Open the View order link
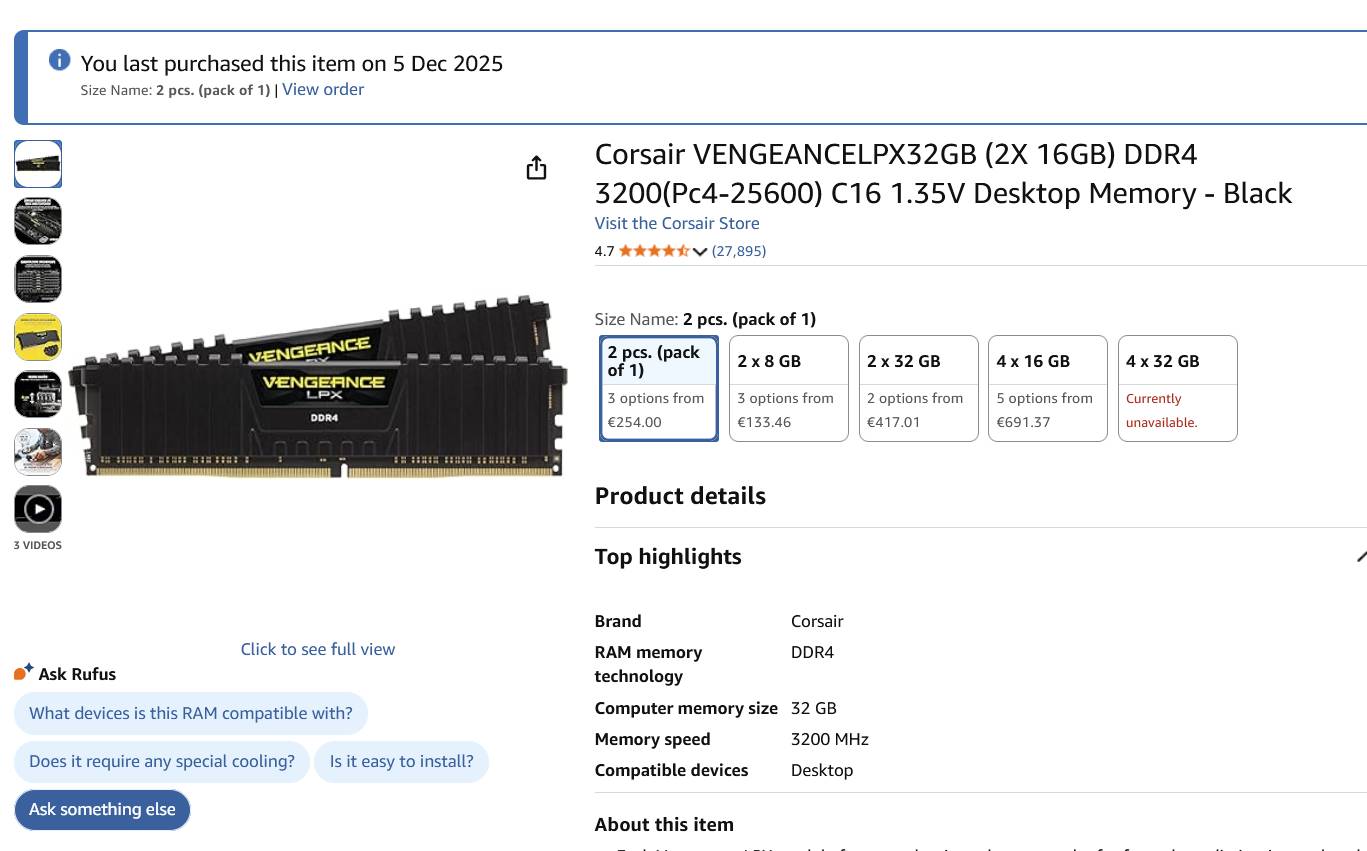 [323, 89]
